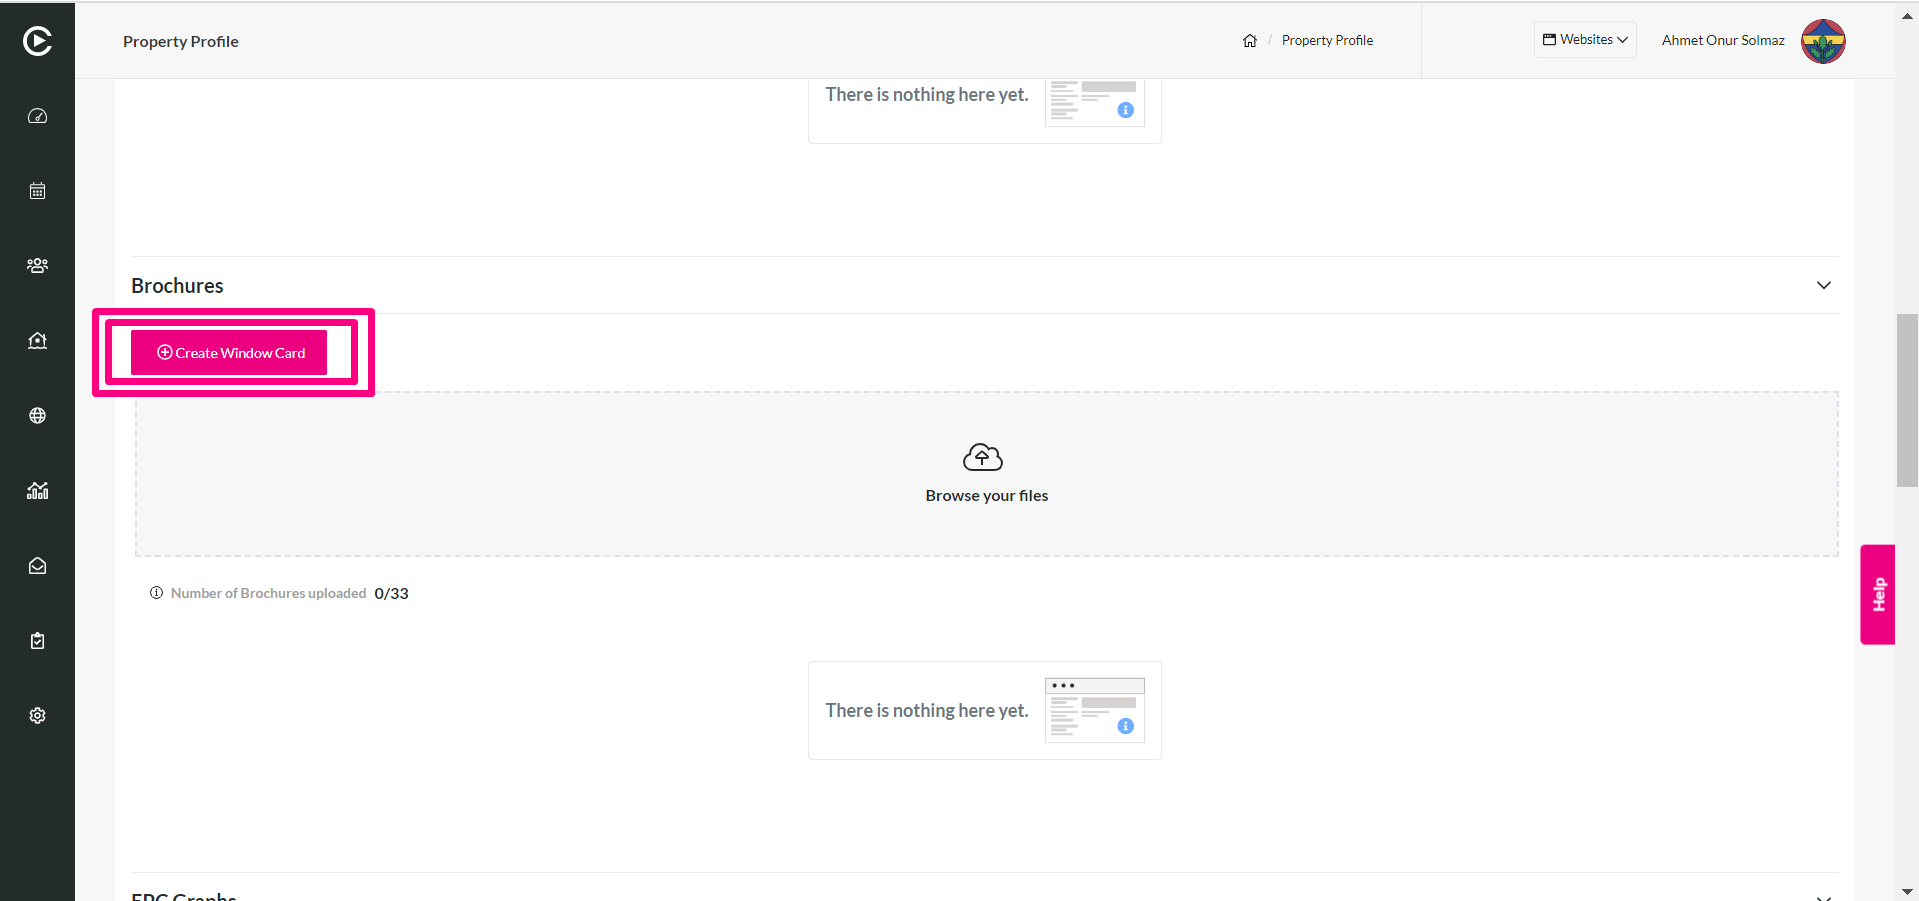Open the analytics chart icon in sidebar

click(x=37, y=491)
